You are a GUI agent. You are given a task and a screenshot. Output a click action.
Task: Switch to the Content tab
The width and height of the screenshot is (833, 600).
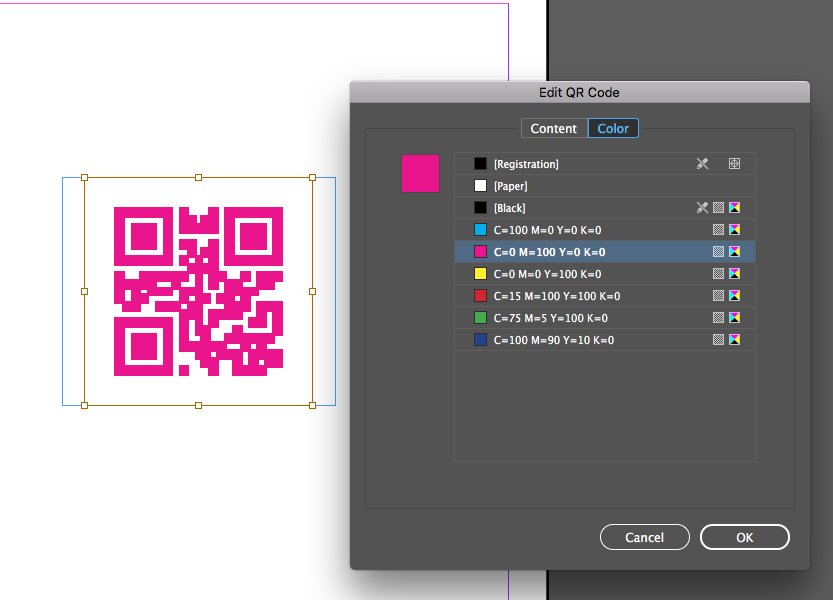(554, 129)
